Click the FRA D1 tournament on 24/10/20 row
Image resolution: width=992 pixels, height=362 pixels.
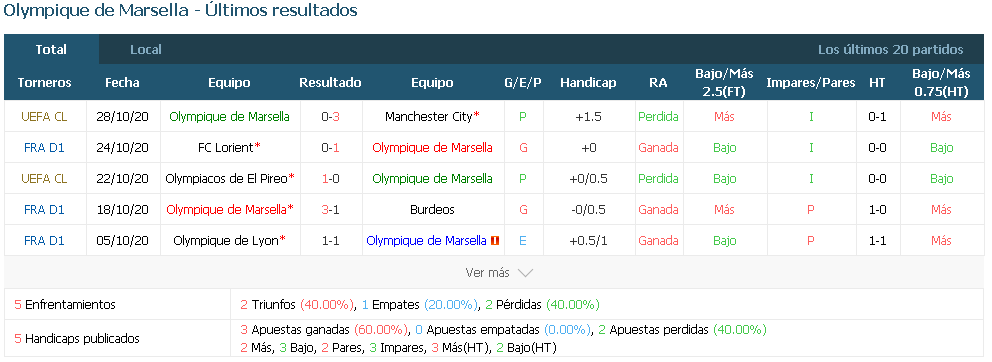point(44,147)
